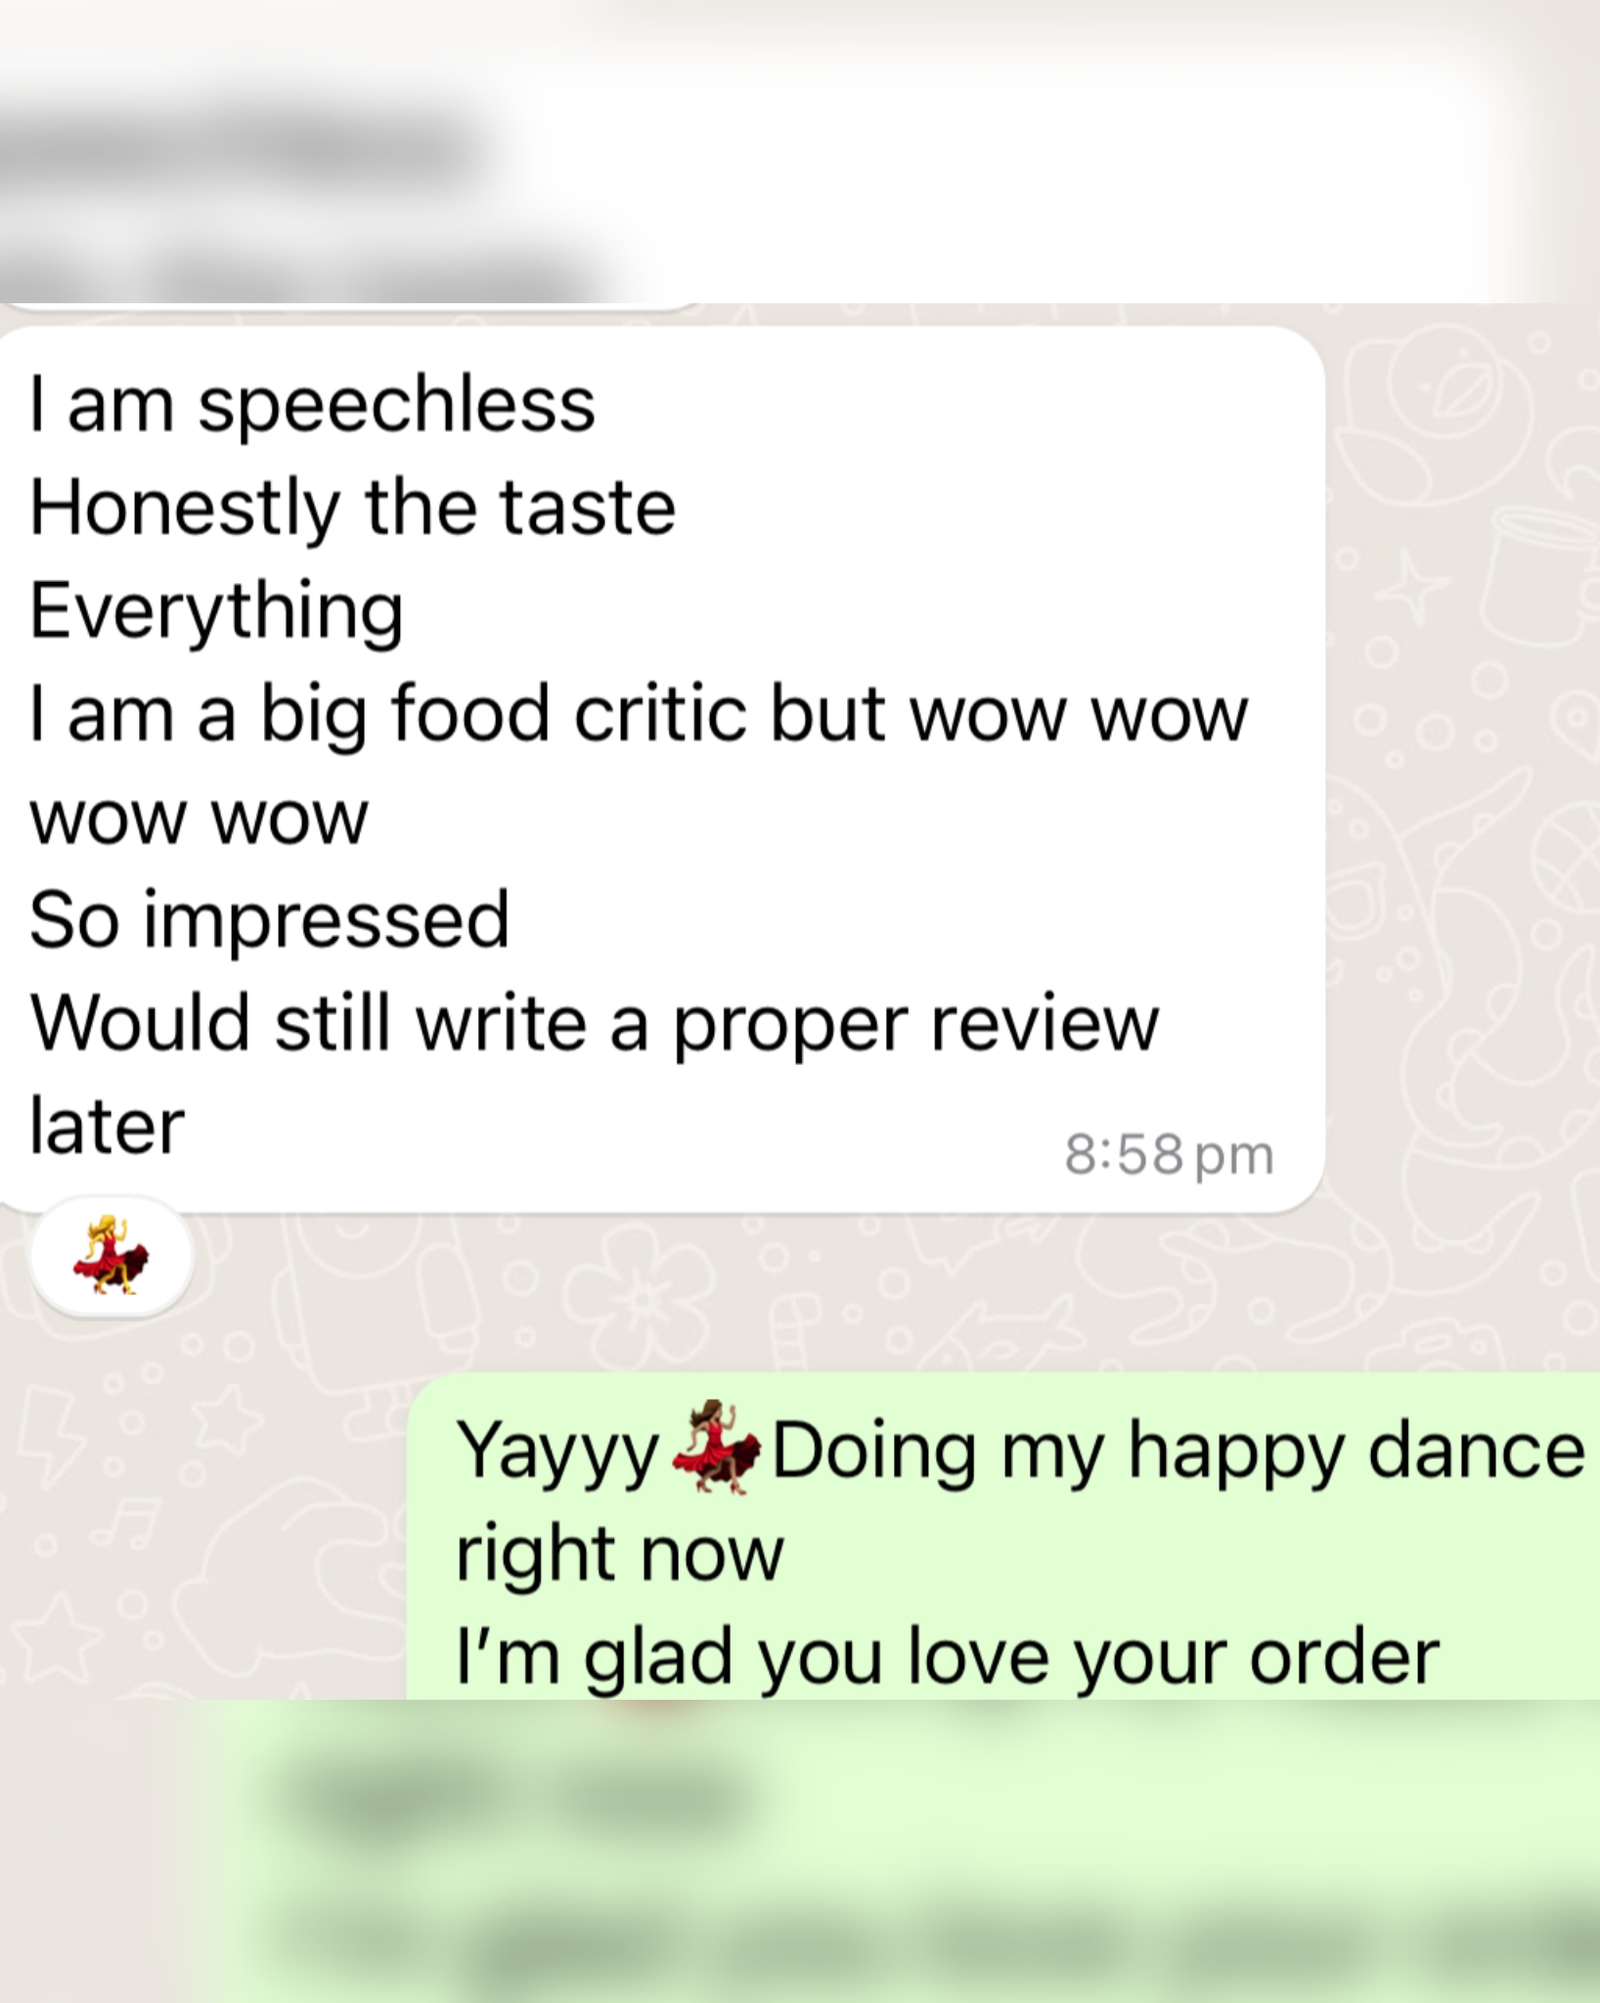1600x2003 pixels.
Task: Tap the 'right now' line in the green bubble
Action: (619, 1555)
